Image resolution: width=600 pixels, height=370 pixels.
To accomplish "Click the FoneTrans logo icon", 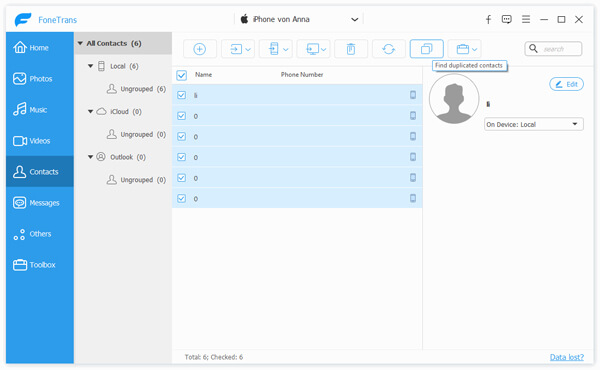I will pyautogui.click(x=23, y=20).
